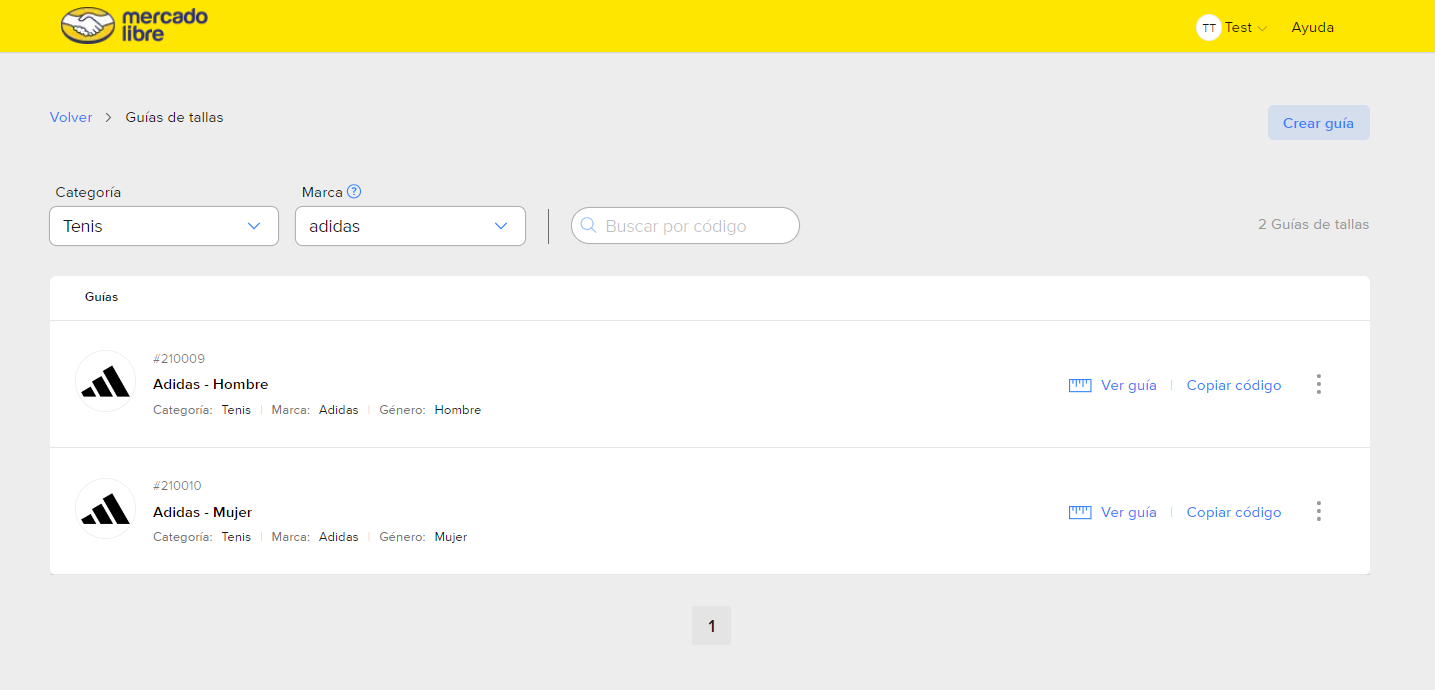Open the Marca help question icon
The width and height of the screenshot is (1435, 690).
pos(354,192)
